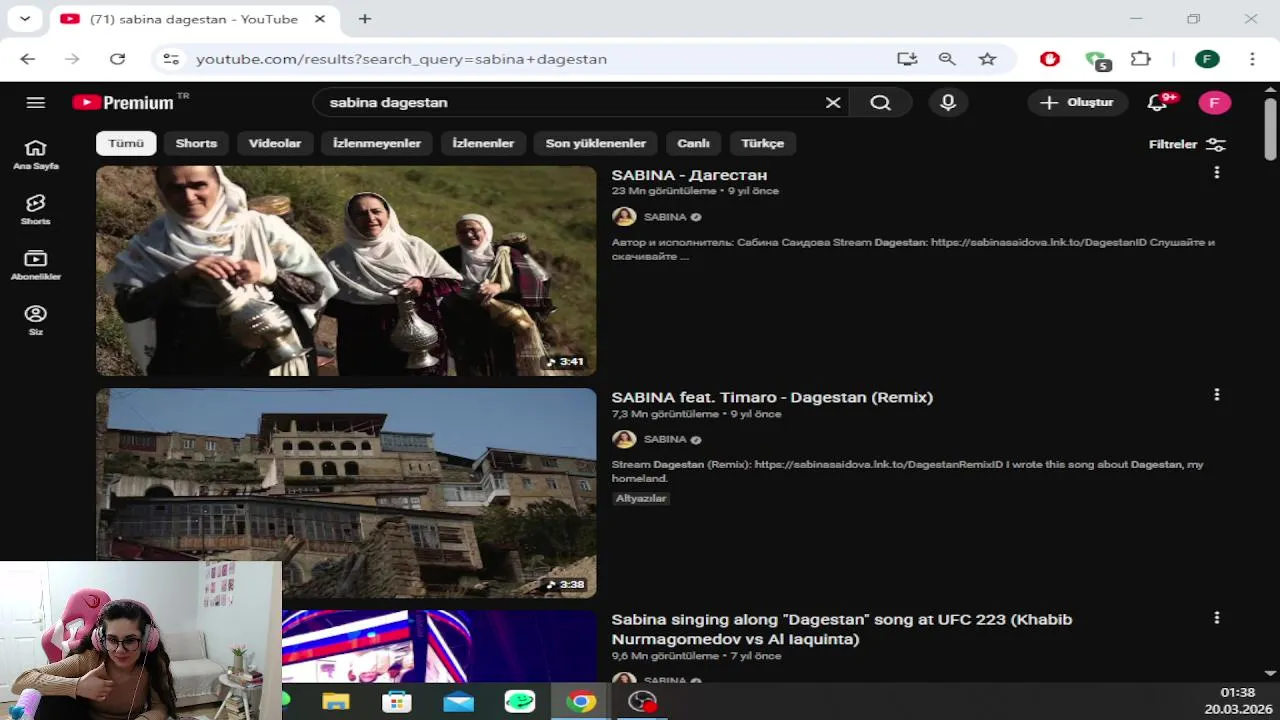
Task: Open SABINA feat. Timaro - Dagestan (Remix) title
Action: (x=772, y=397)
